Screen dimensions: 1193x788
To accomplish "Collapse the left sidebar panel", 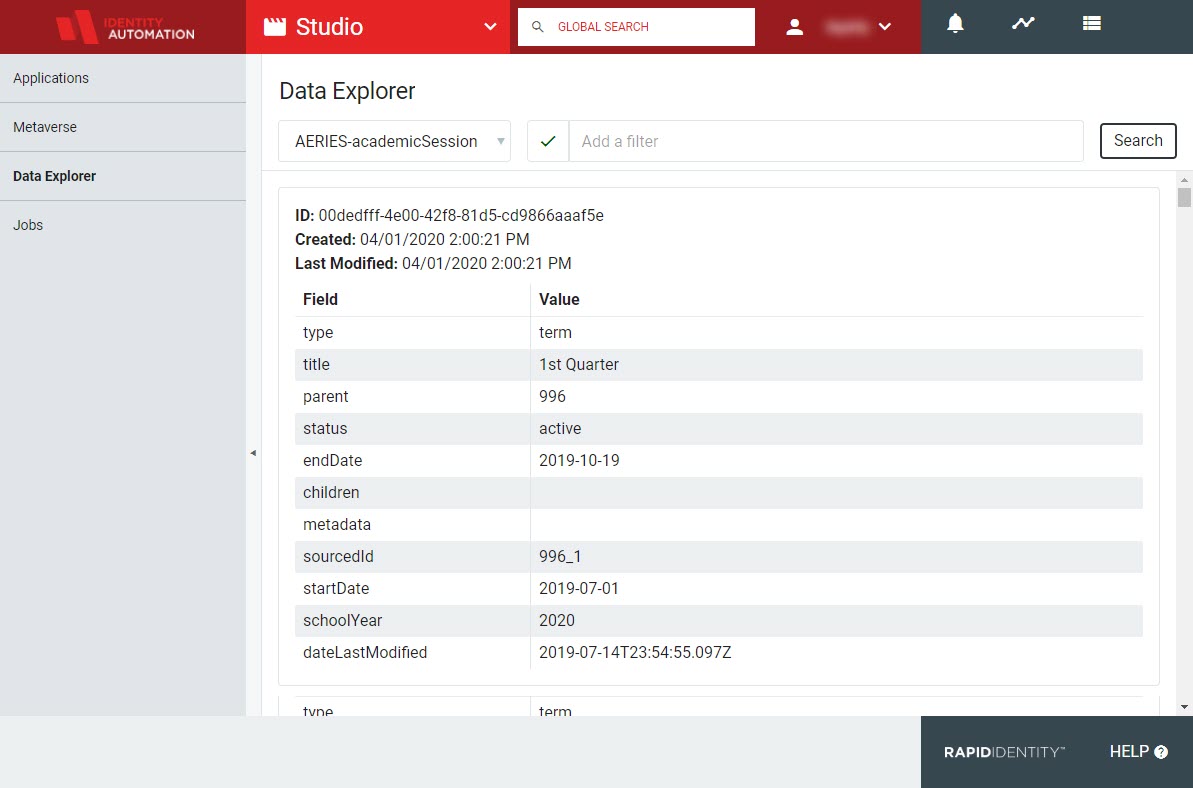I will pyautogui.click(x=253, y=453).
